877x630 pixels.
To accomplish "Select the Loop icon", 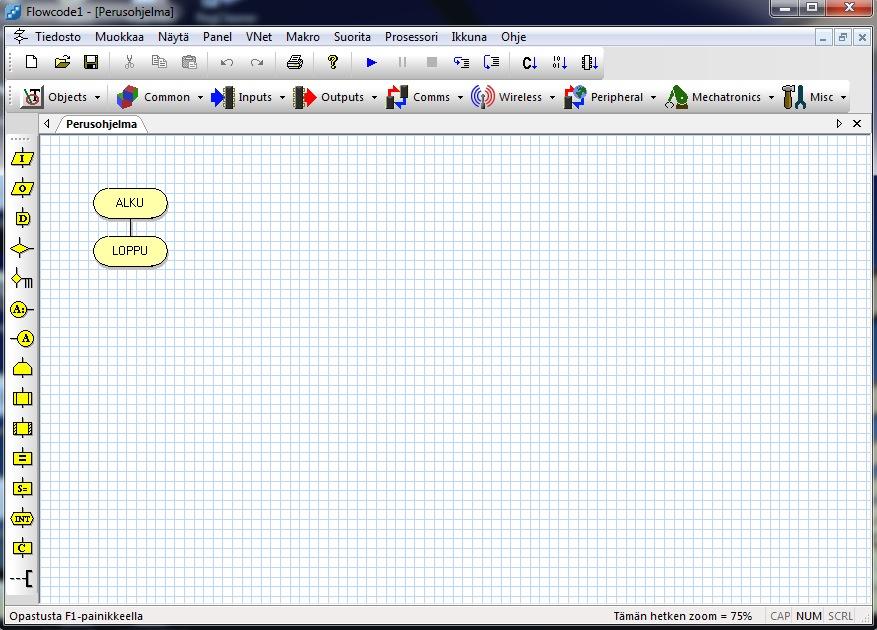I will [22, 369].
